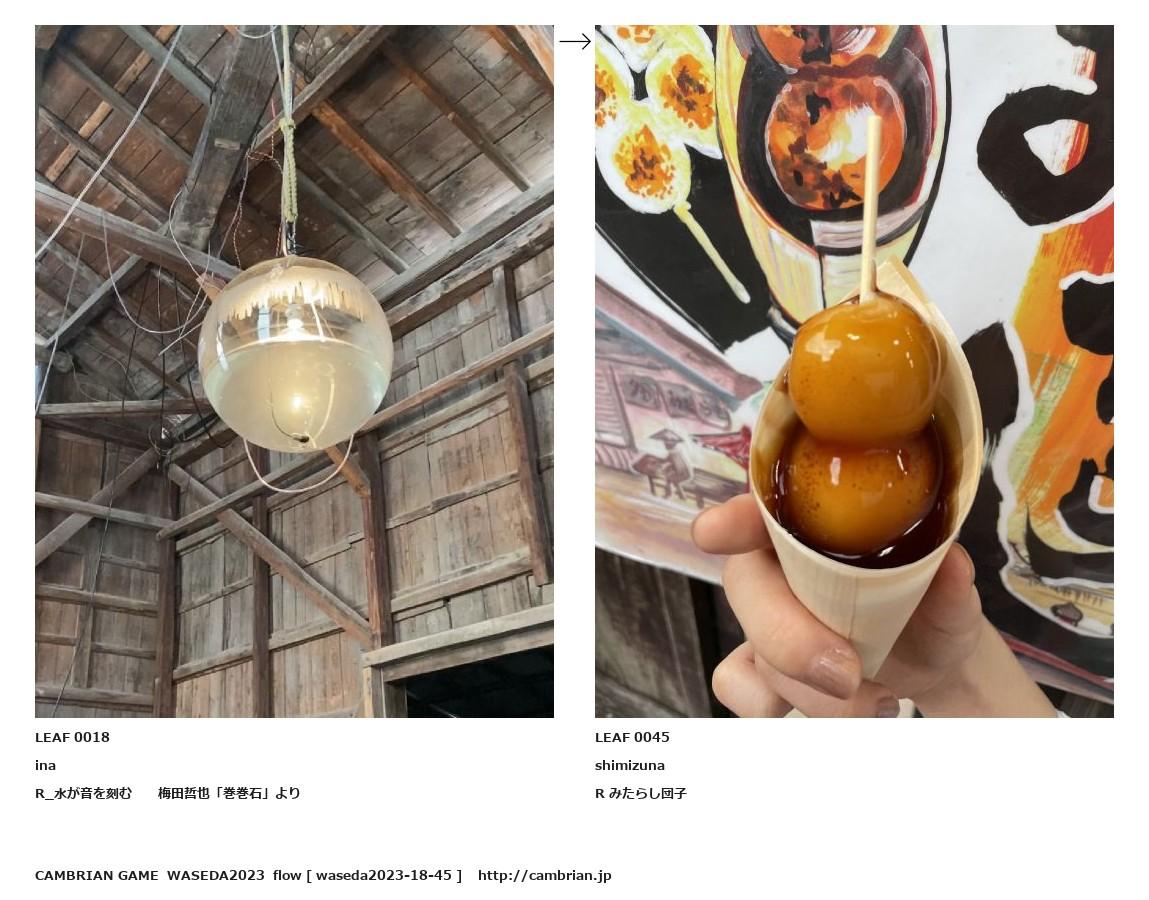Open the glass globe lamp photo
1149x900 pixels.
tap(294, 371)
